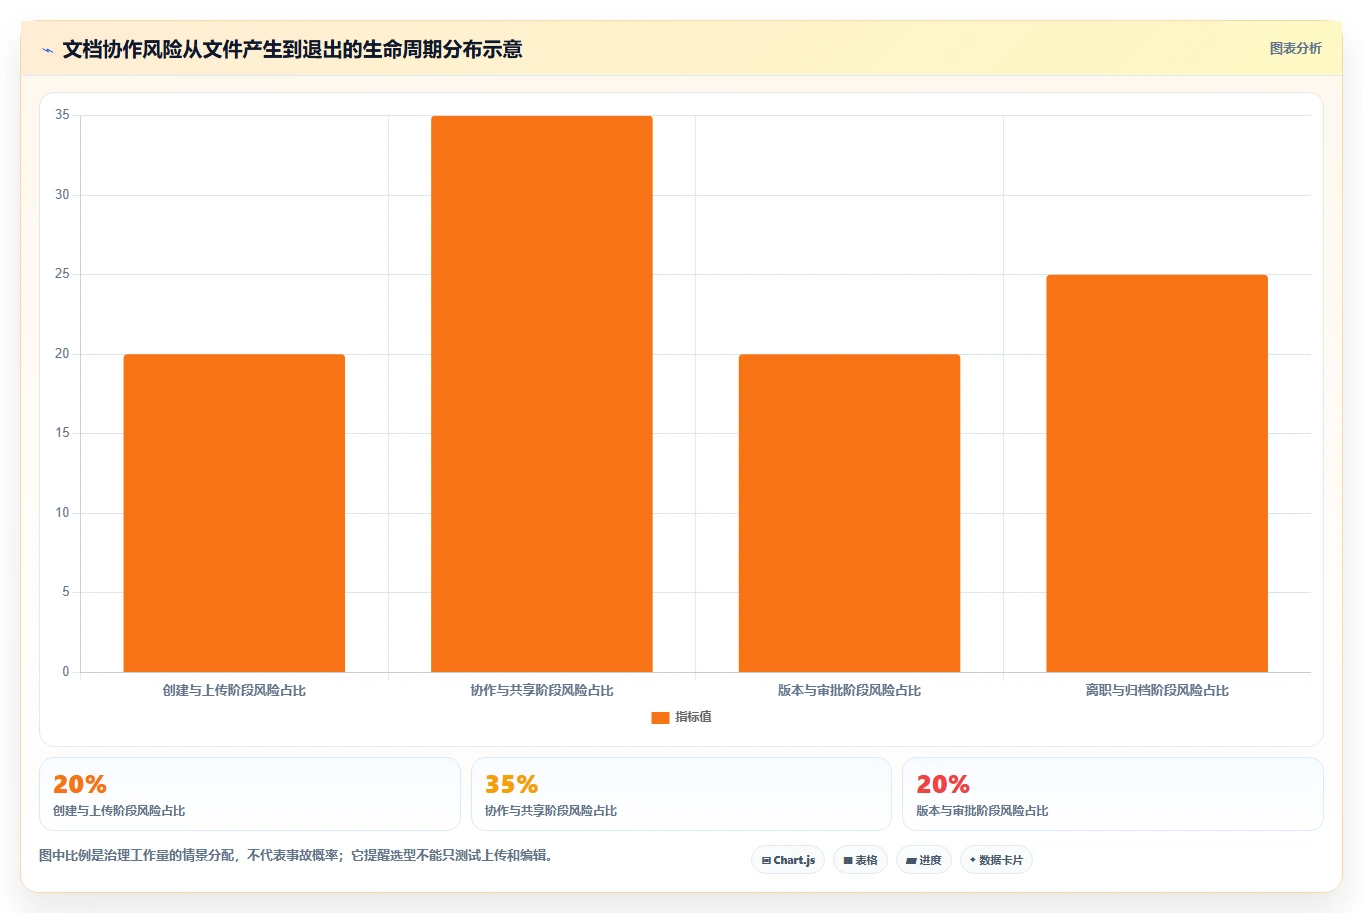Click x-axis label 版本与审批阶段风险占比
Viewport: 1363px width, 913px height.
click(849, 690)
